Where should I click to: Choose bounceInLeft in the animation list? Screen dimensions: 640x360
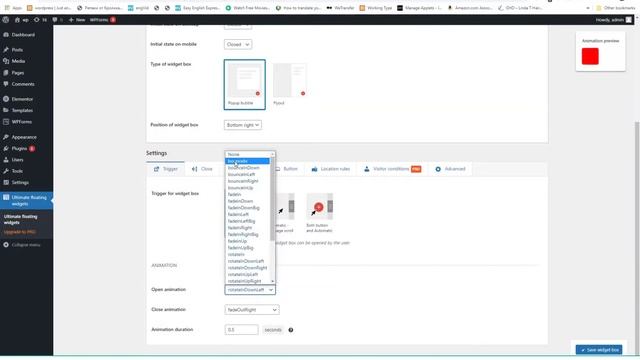point(247,174)
